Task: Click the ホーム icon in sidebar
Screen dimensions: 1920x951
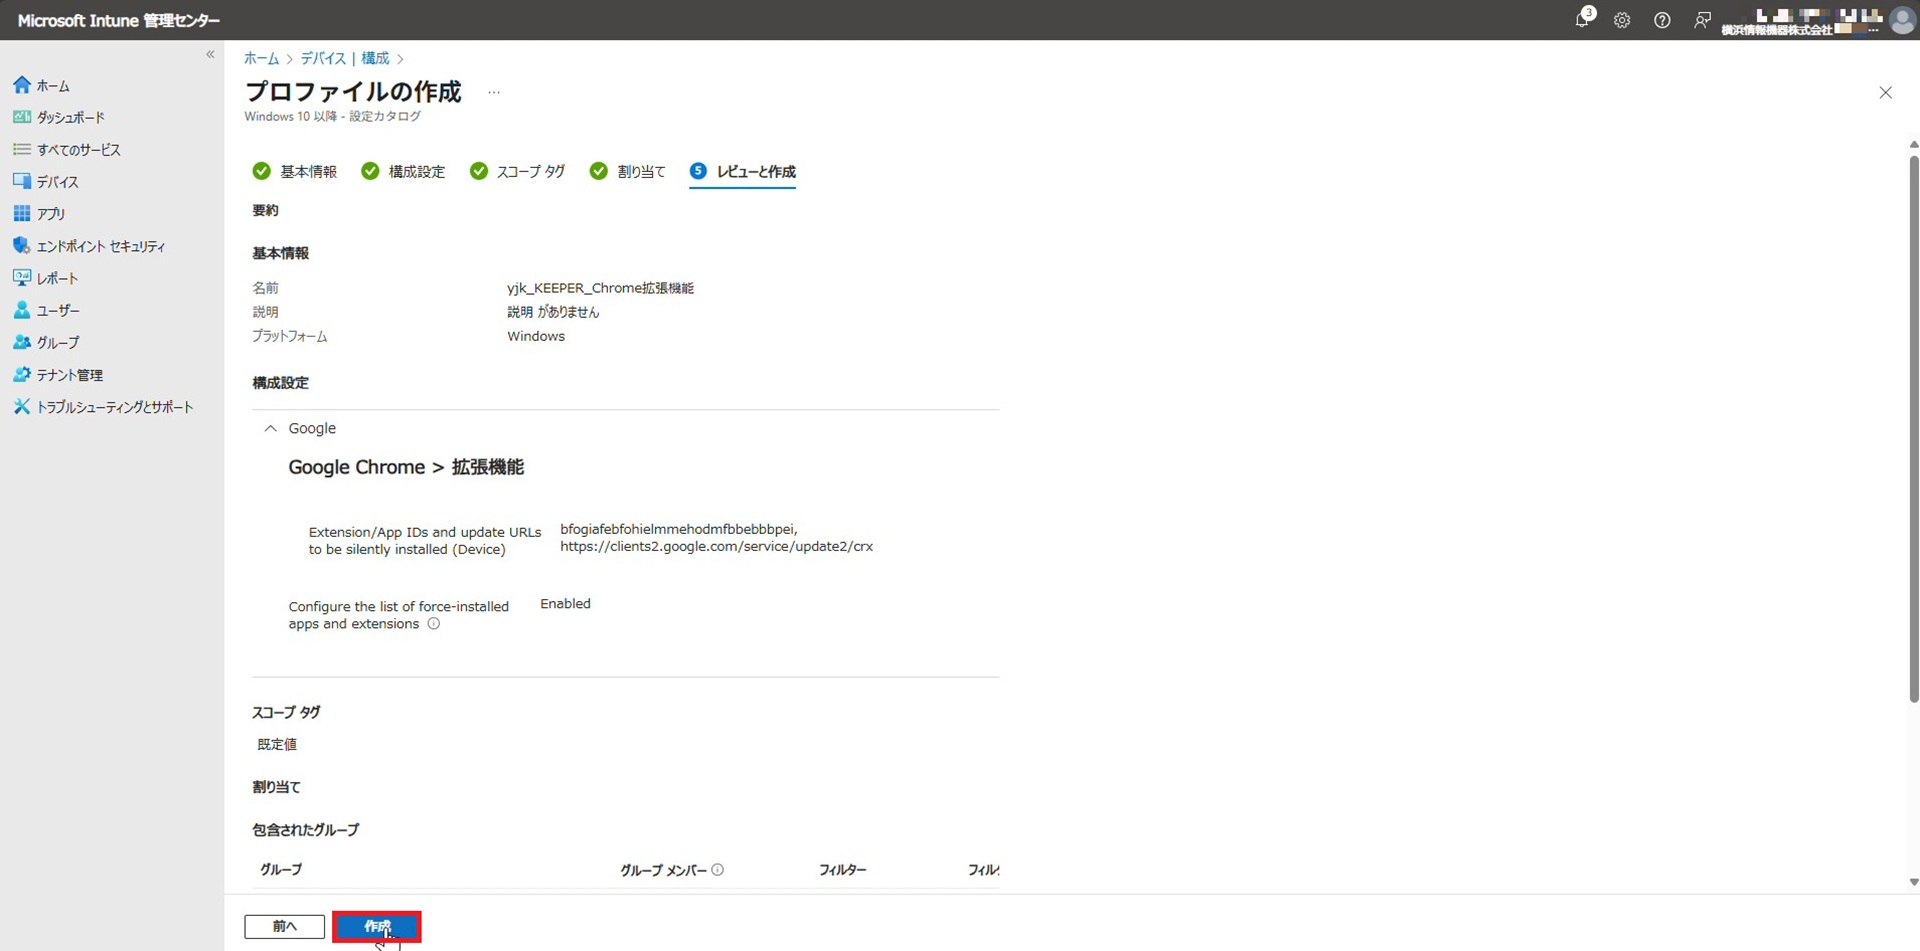Action: [x=22, y=85]
